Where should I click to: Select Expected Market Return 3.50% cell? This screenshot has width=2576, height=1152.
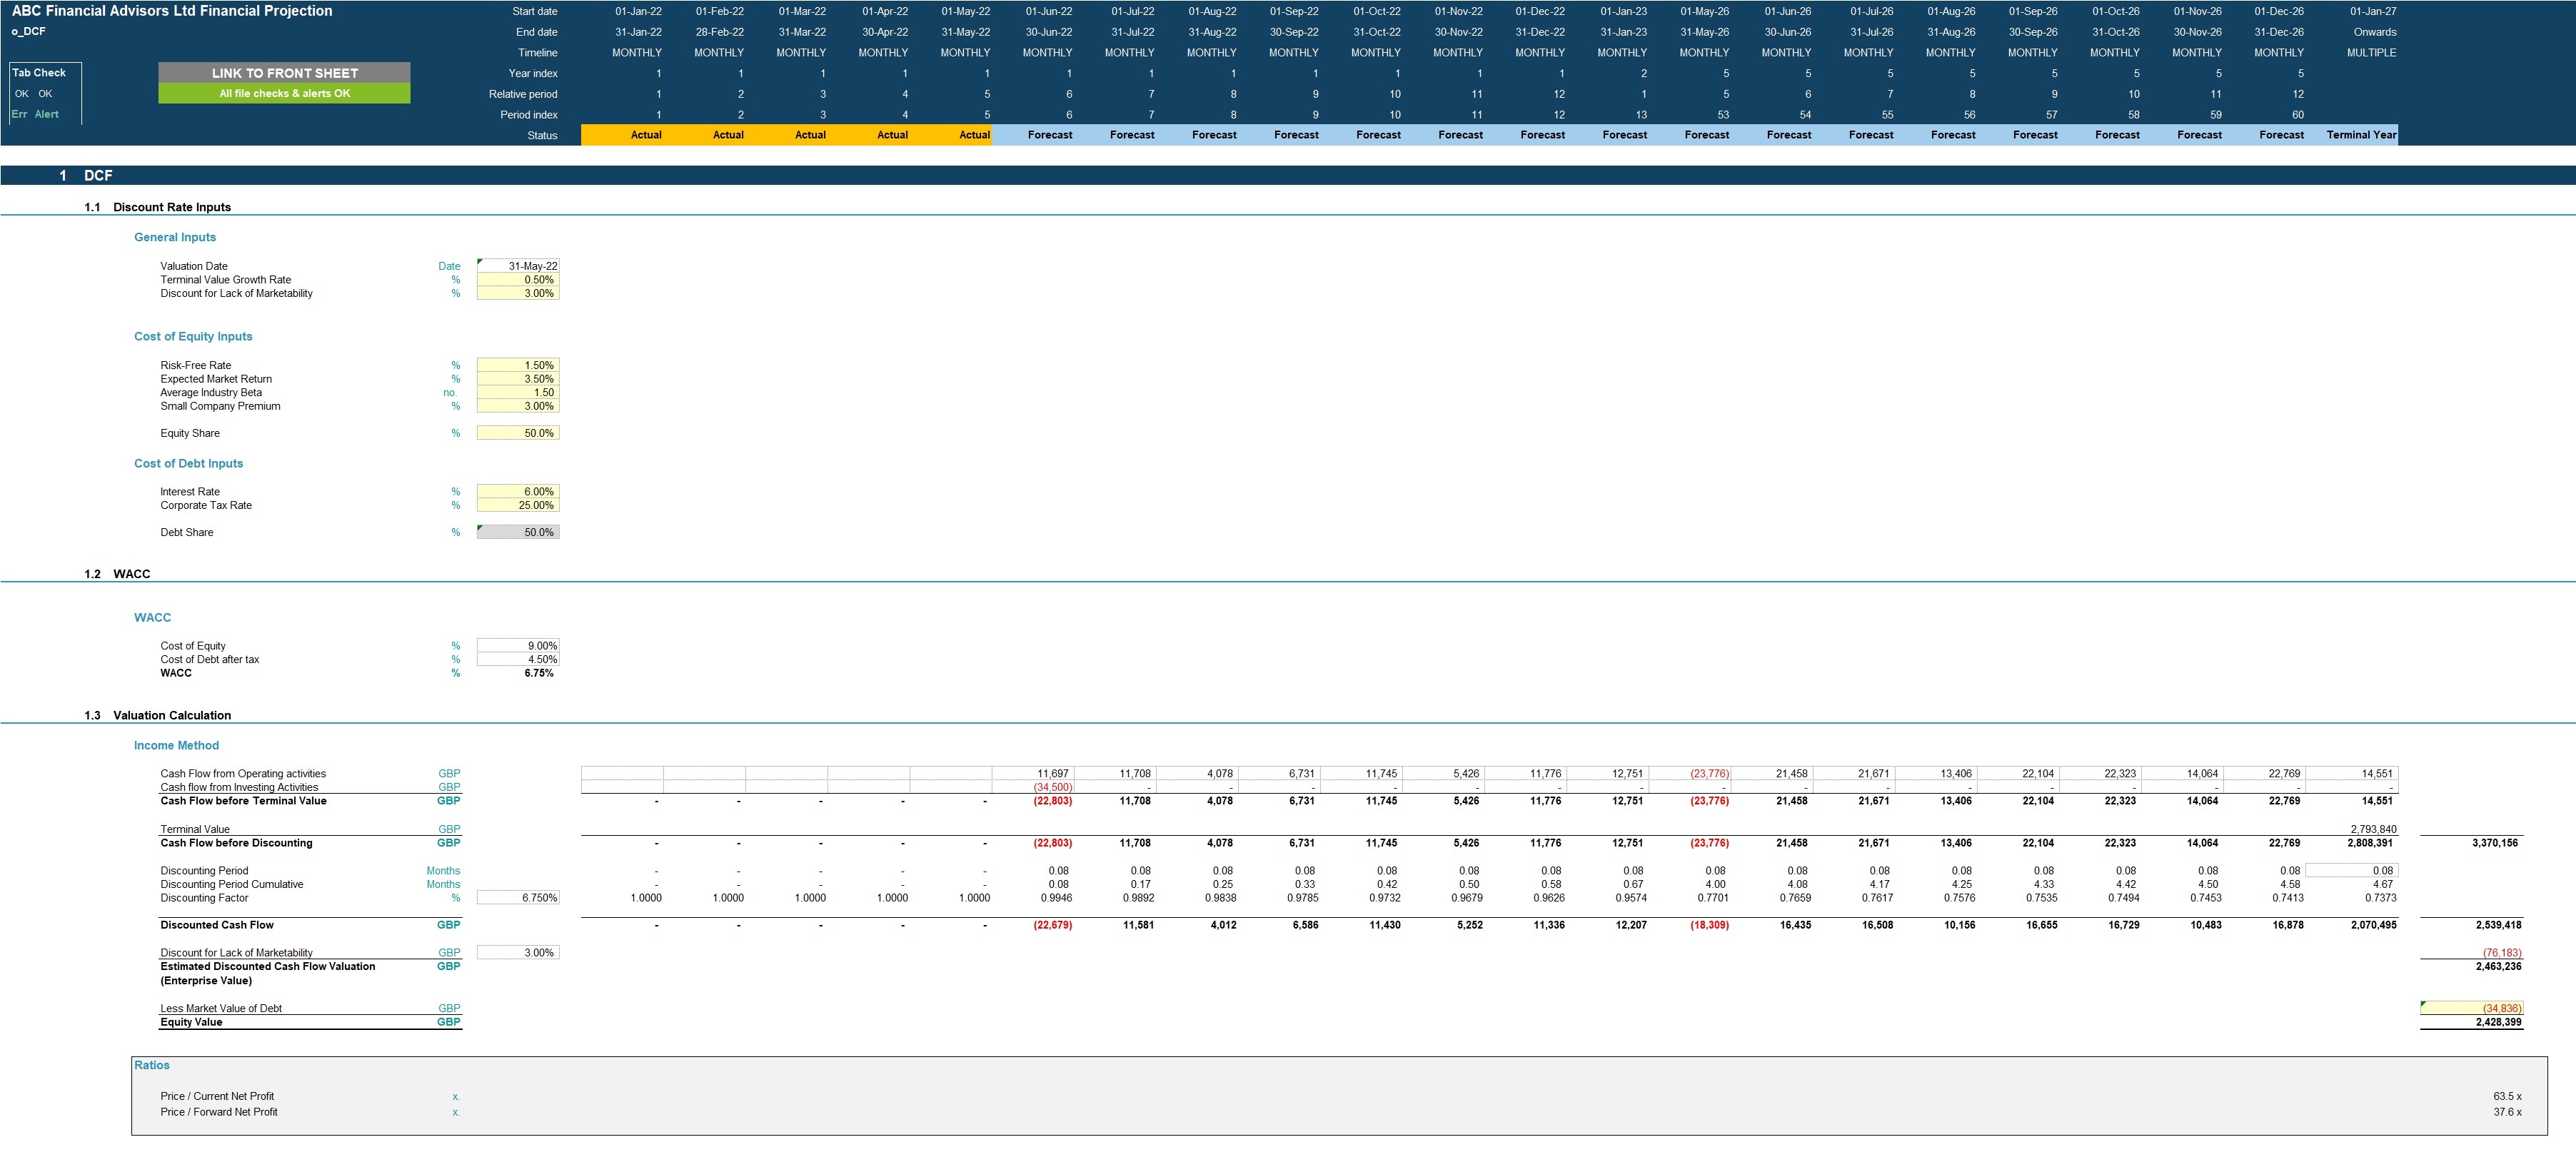click(518, 379)
